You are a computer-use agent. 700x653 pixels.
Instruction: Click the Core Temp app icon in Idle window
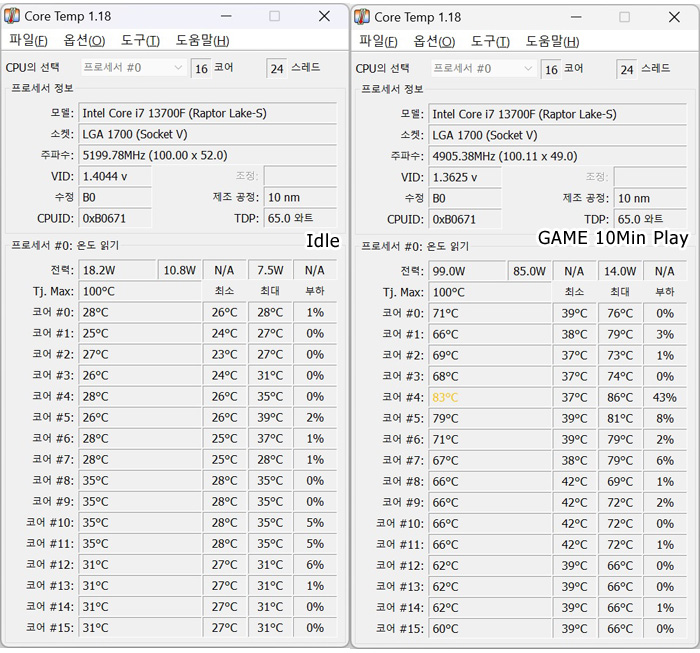[x=12, y=16]
